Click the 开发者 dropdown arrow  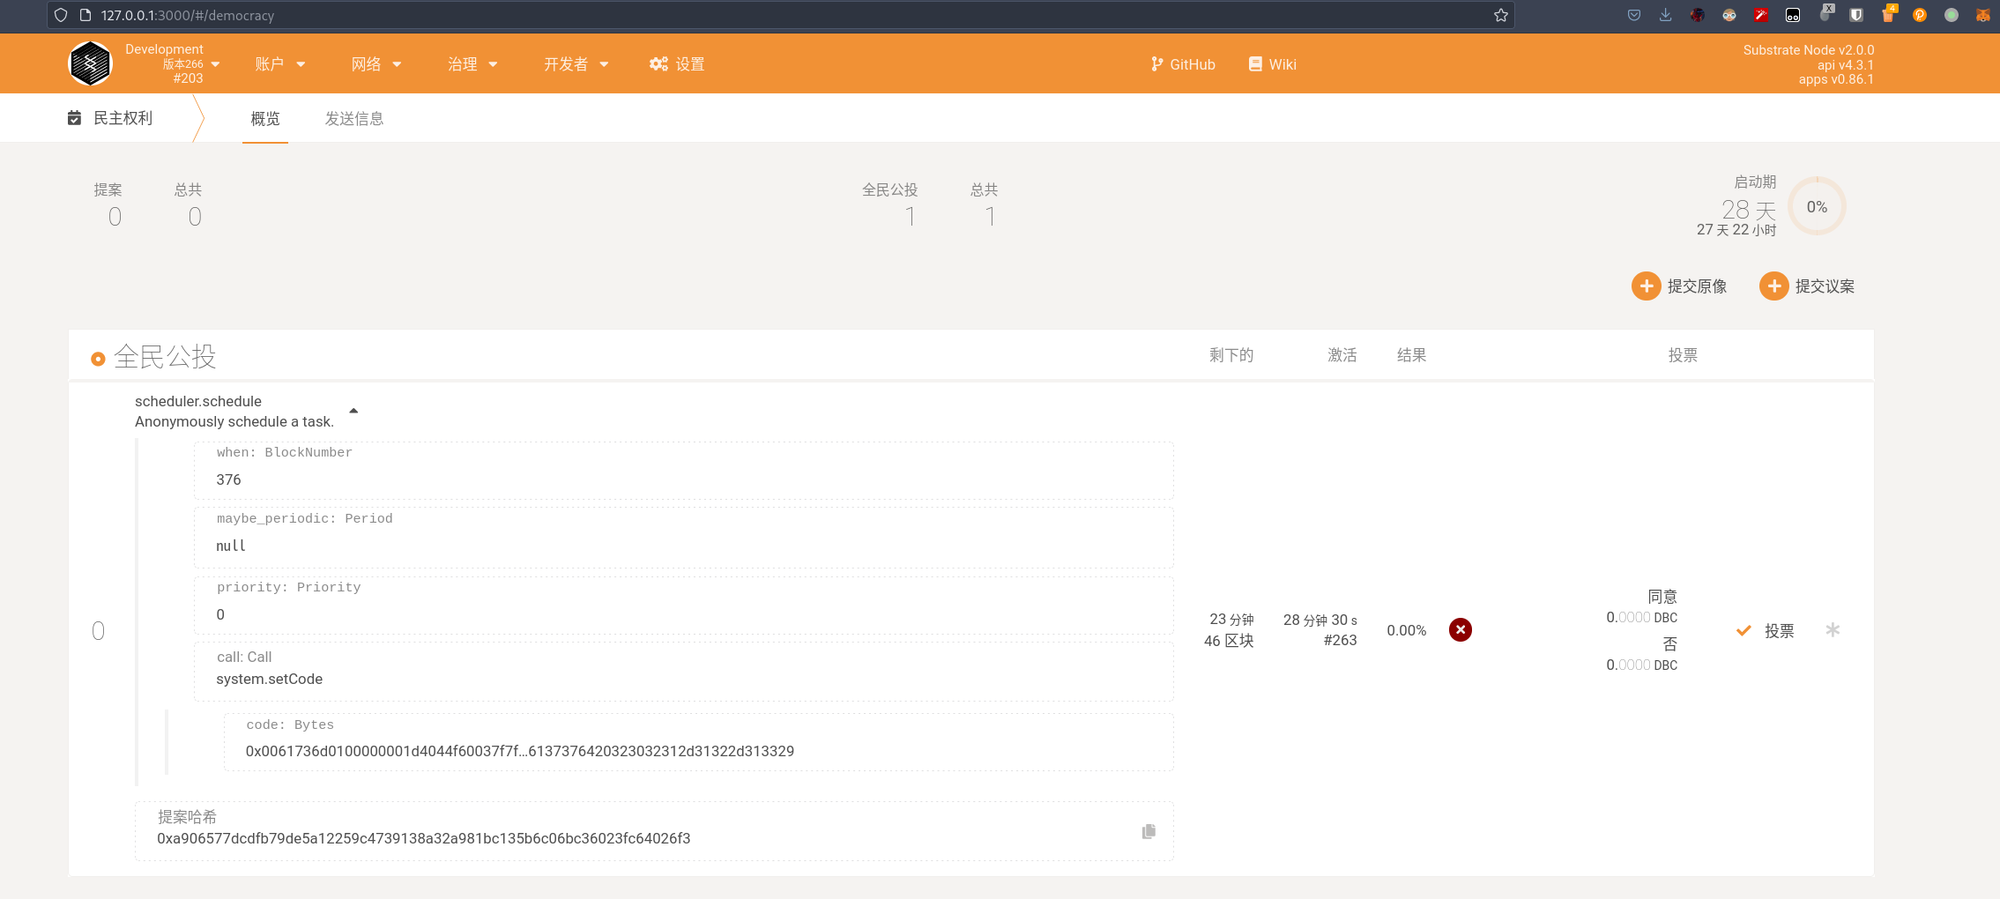pyautogui.click(x=604, y=64)
